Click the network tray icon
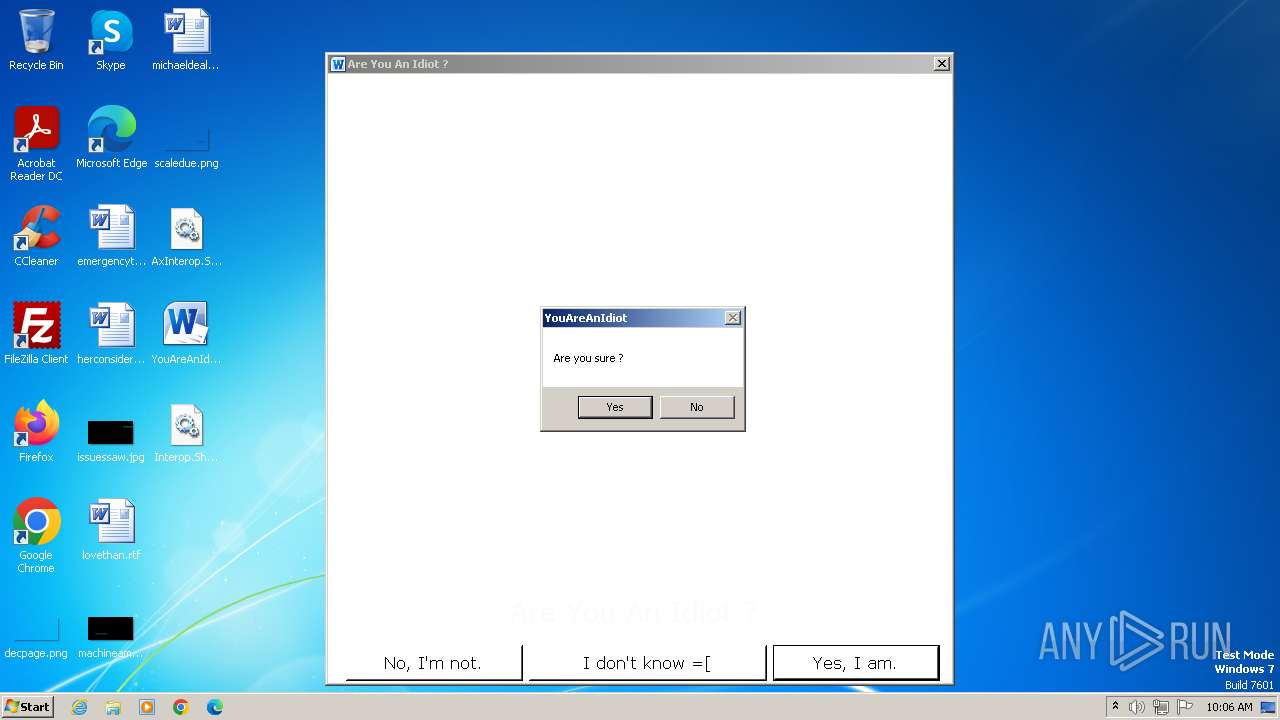This screenshot has width=1280, height=720. click(1161, 707)
